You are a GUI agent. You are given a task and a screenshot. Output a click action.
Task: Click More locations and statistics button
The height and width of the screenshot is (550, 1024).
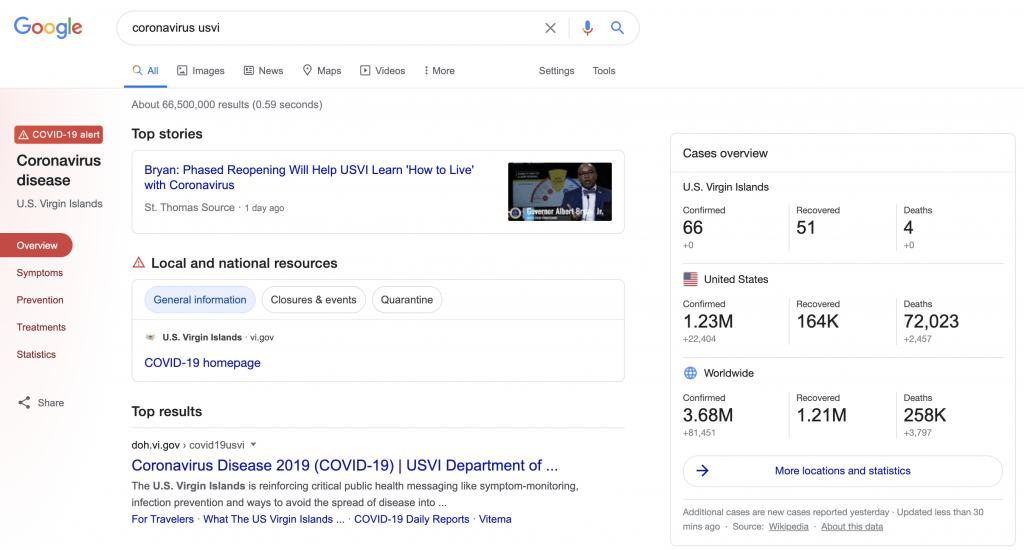click(842, 471)
